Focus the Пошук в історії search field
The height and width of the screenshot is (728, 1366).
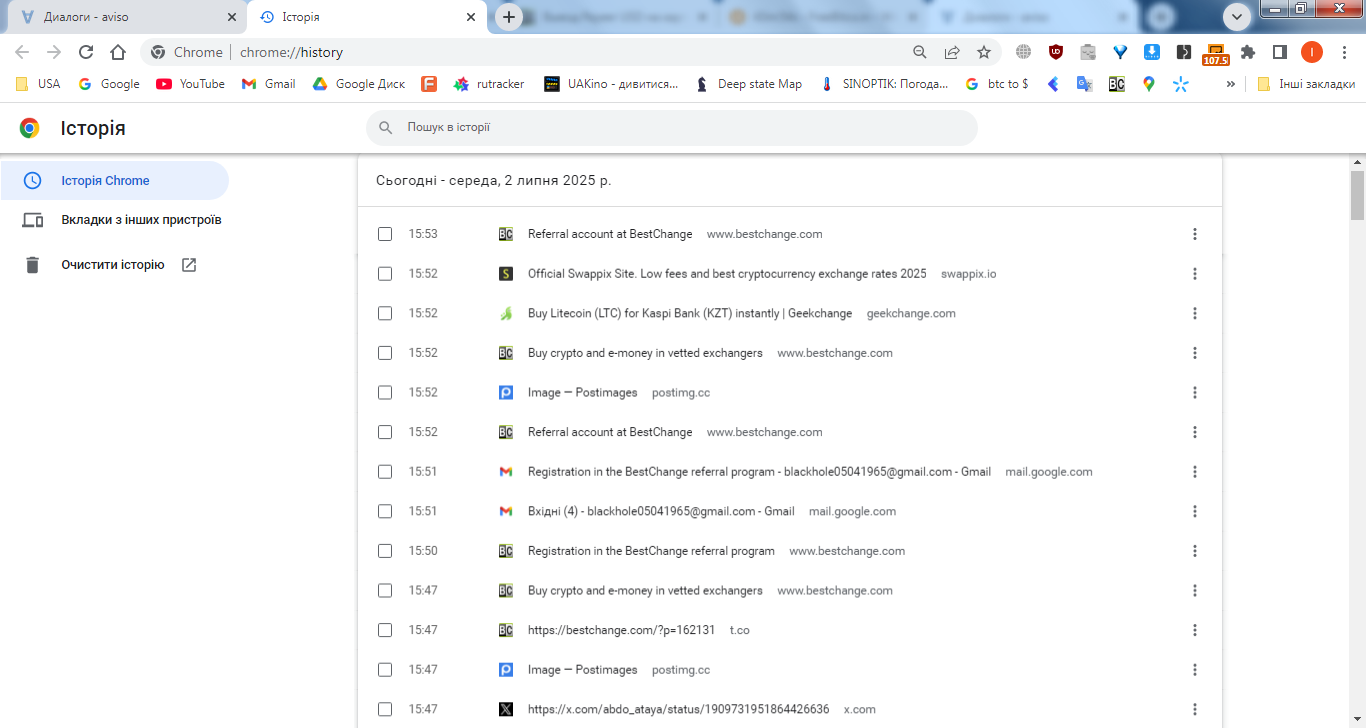(672, 128)
